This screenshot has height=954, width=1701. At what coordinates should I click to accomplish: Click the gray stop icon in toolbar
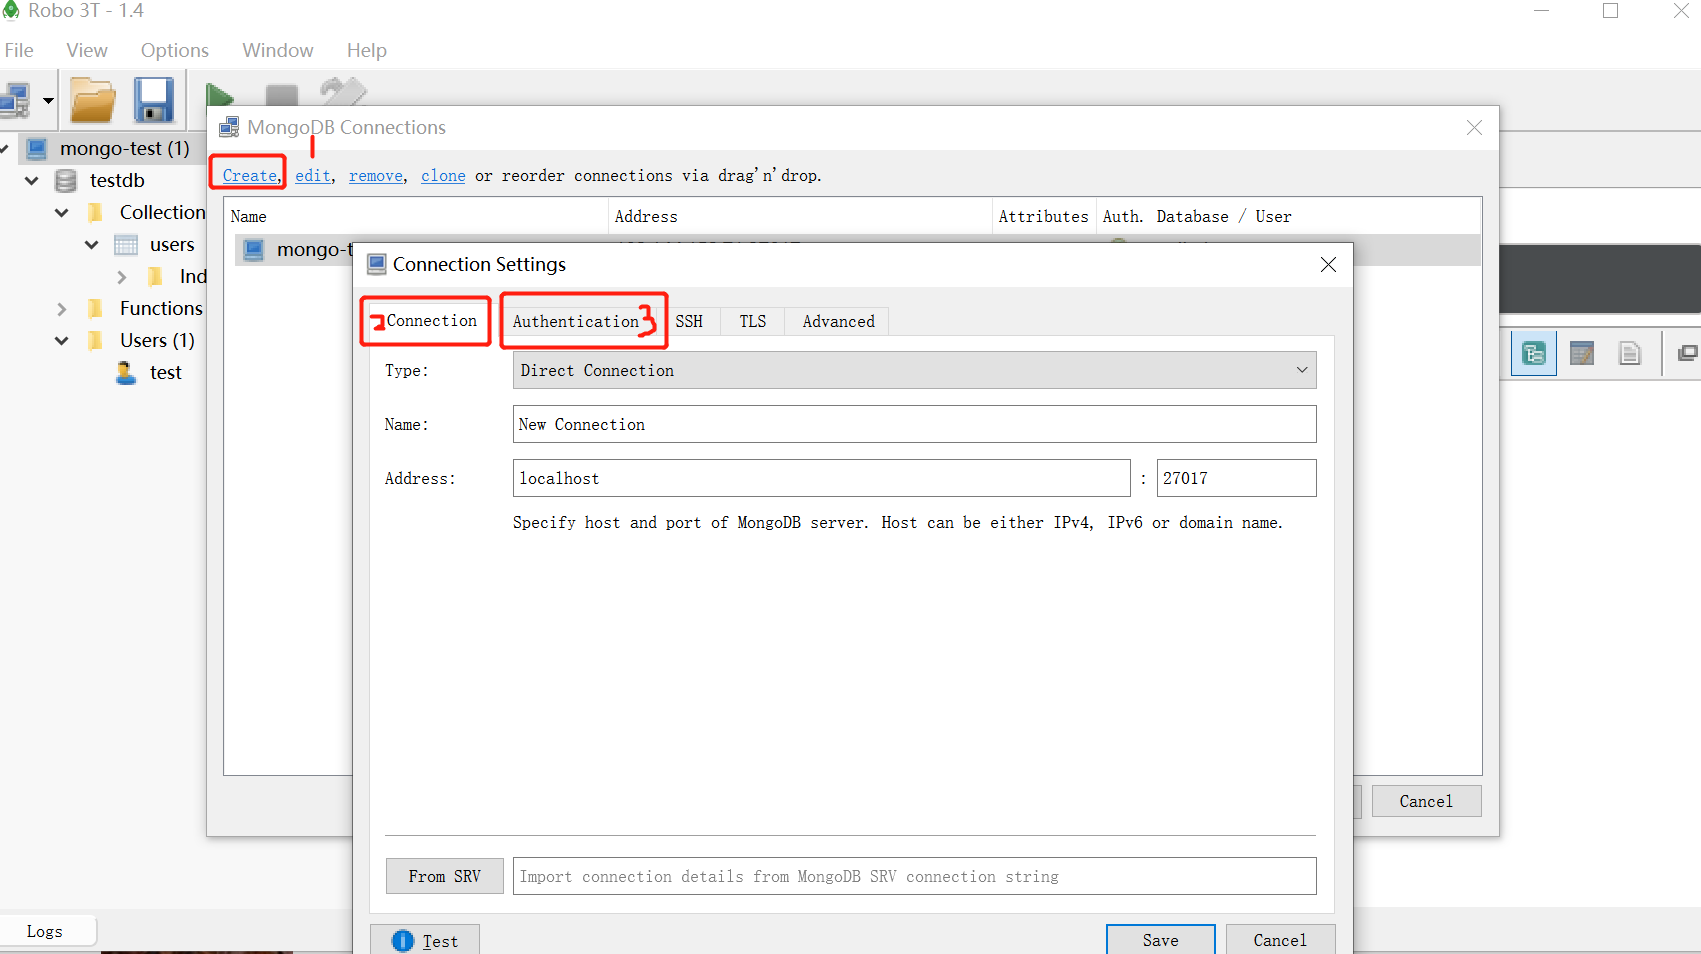[x=282, y=96]
